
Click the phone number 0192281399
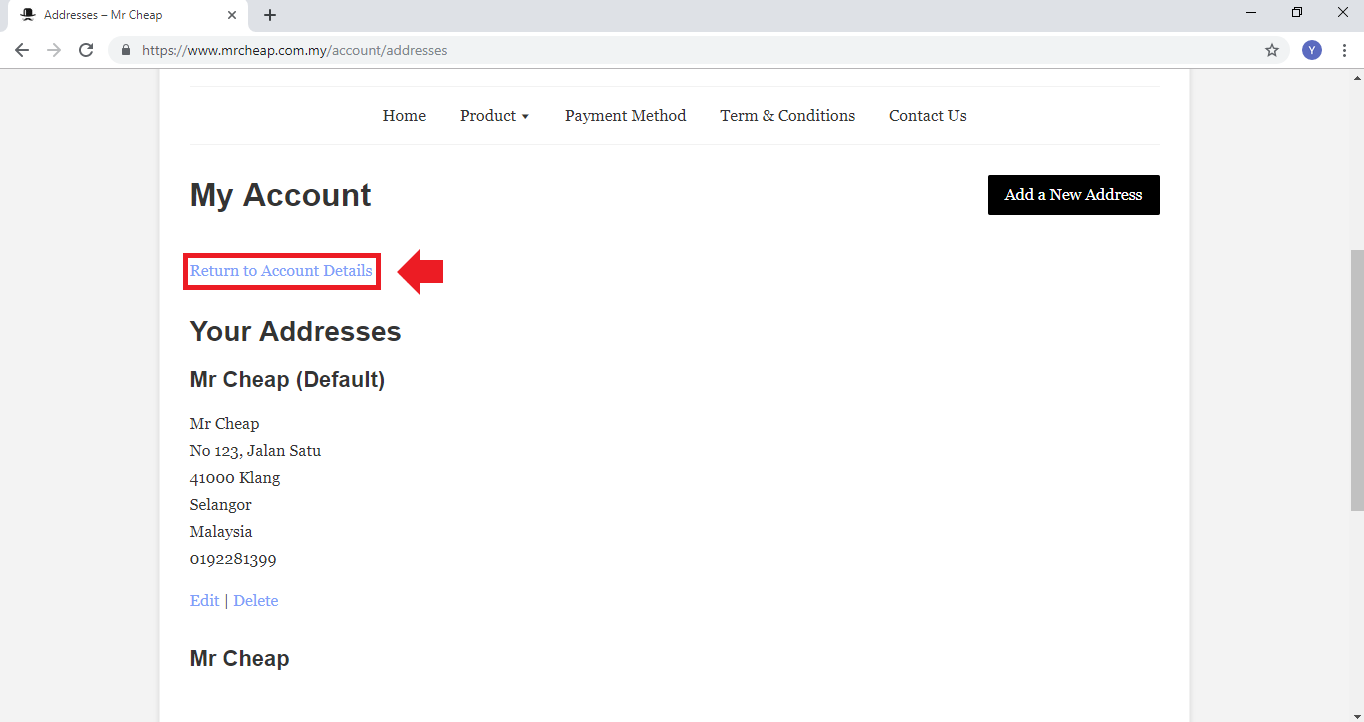(x=233, y=559)
